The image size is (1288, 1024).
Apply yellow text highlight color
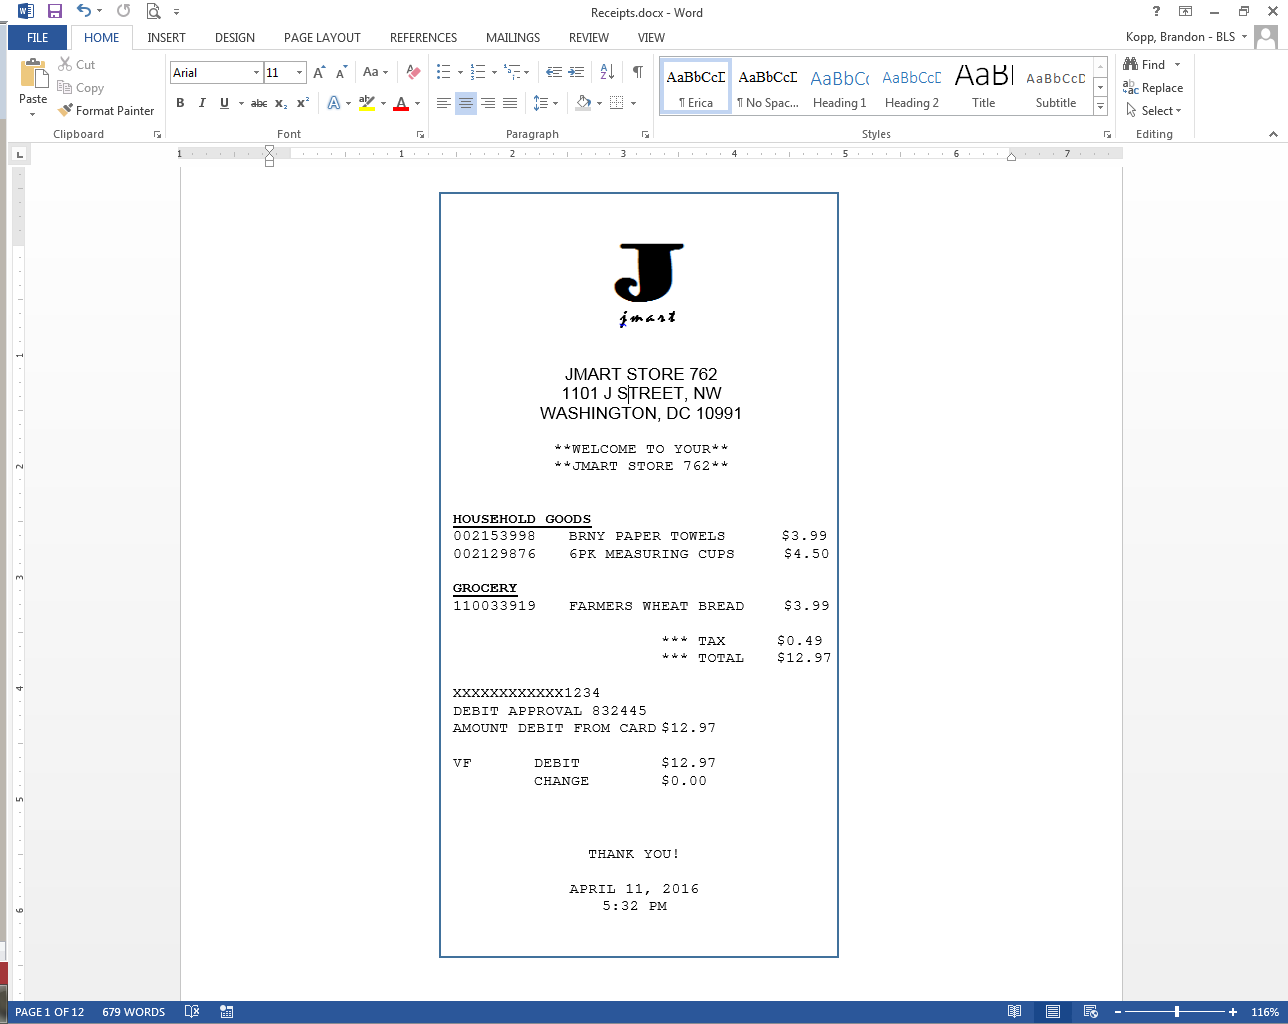point(367,103)
